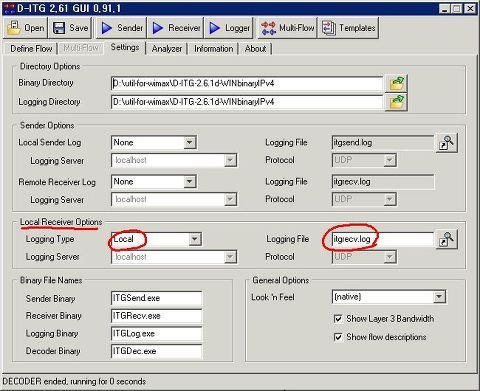Start the Receiver process

click(x=176, y=28)
